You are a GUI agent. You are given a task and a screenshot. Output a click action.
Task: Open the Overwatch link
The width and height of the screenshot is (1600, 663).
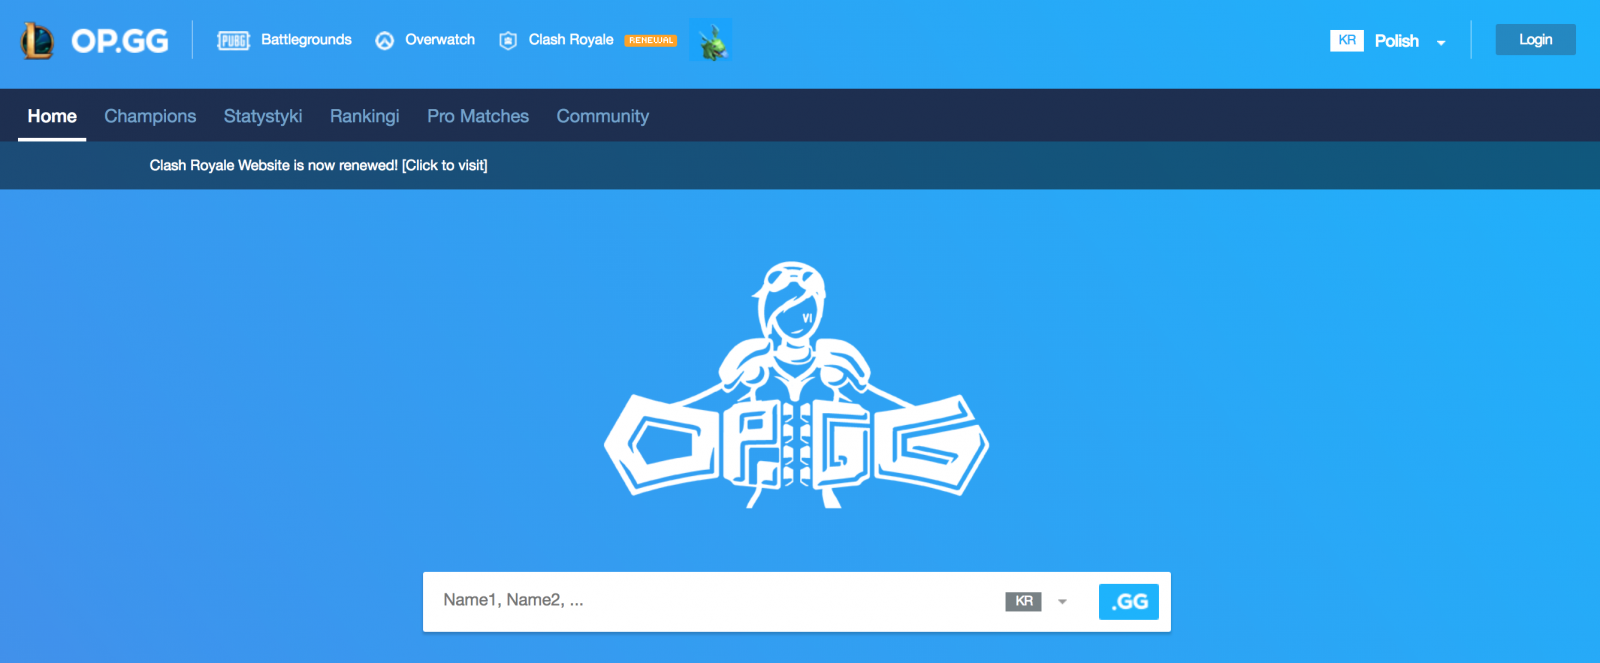[440, 40]
